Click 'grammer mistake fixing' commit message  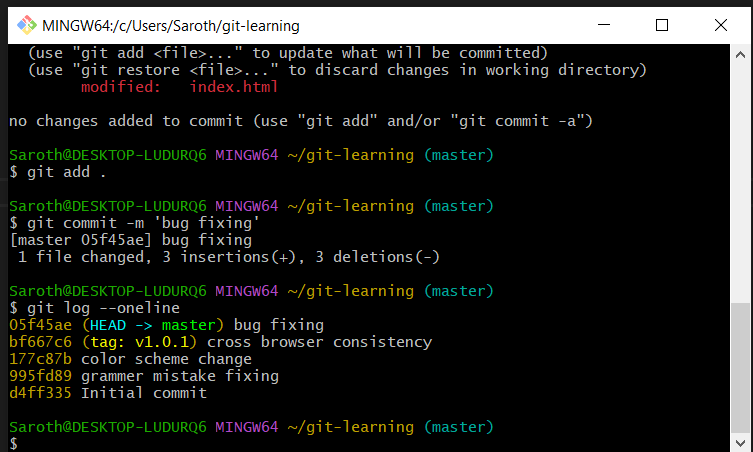pyautogui.click(x=180, y=376)
